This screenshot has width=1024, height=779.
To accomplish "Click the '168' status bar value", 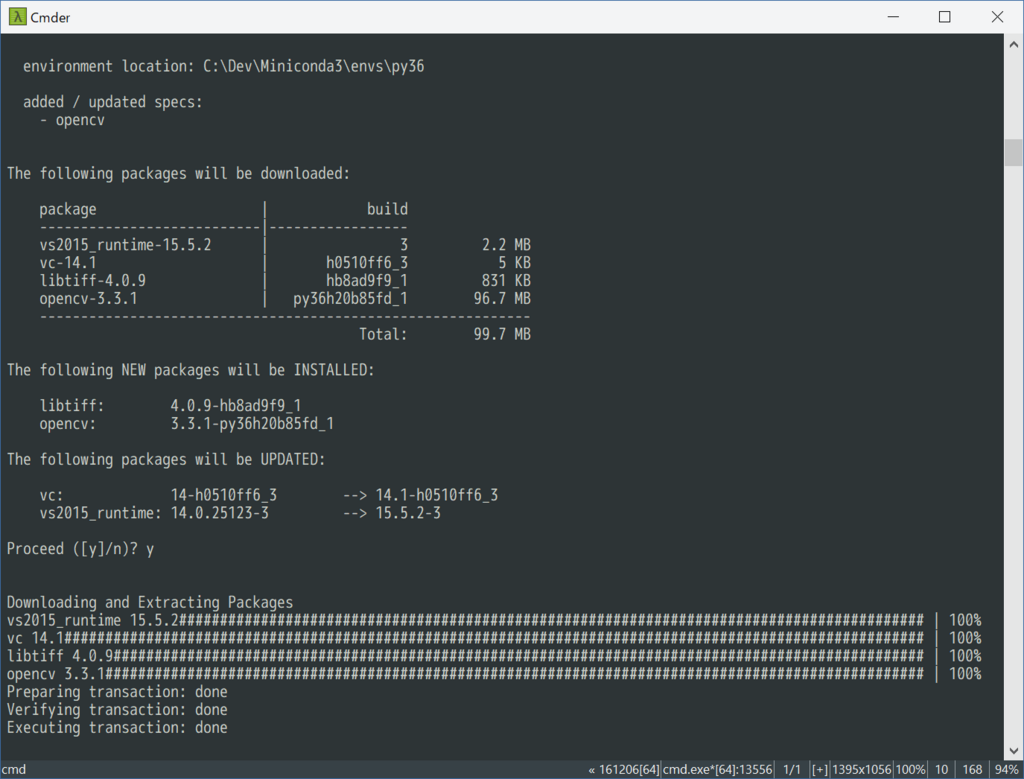I will pyautogui.click(x=972, y=769).
